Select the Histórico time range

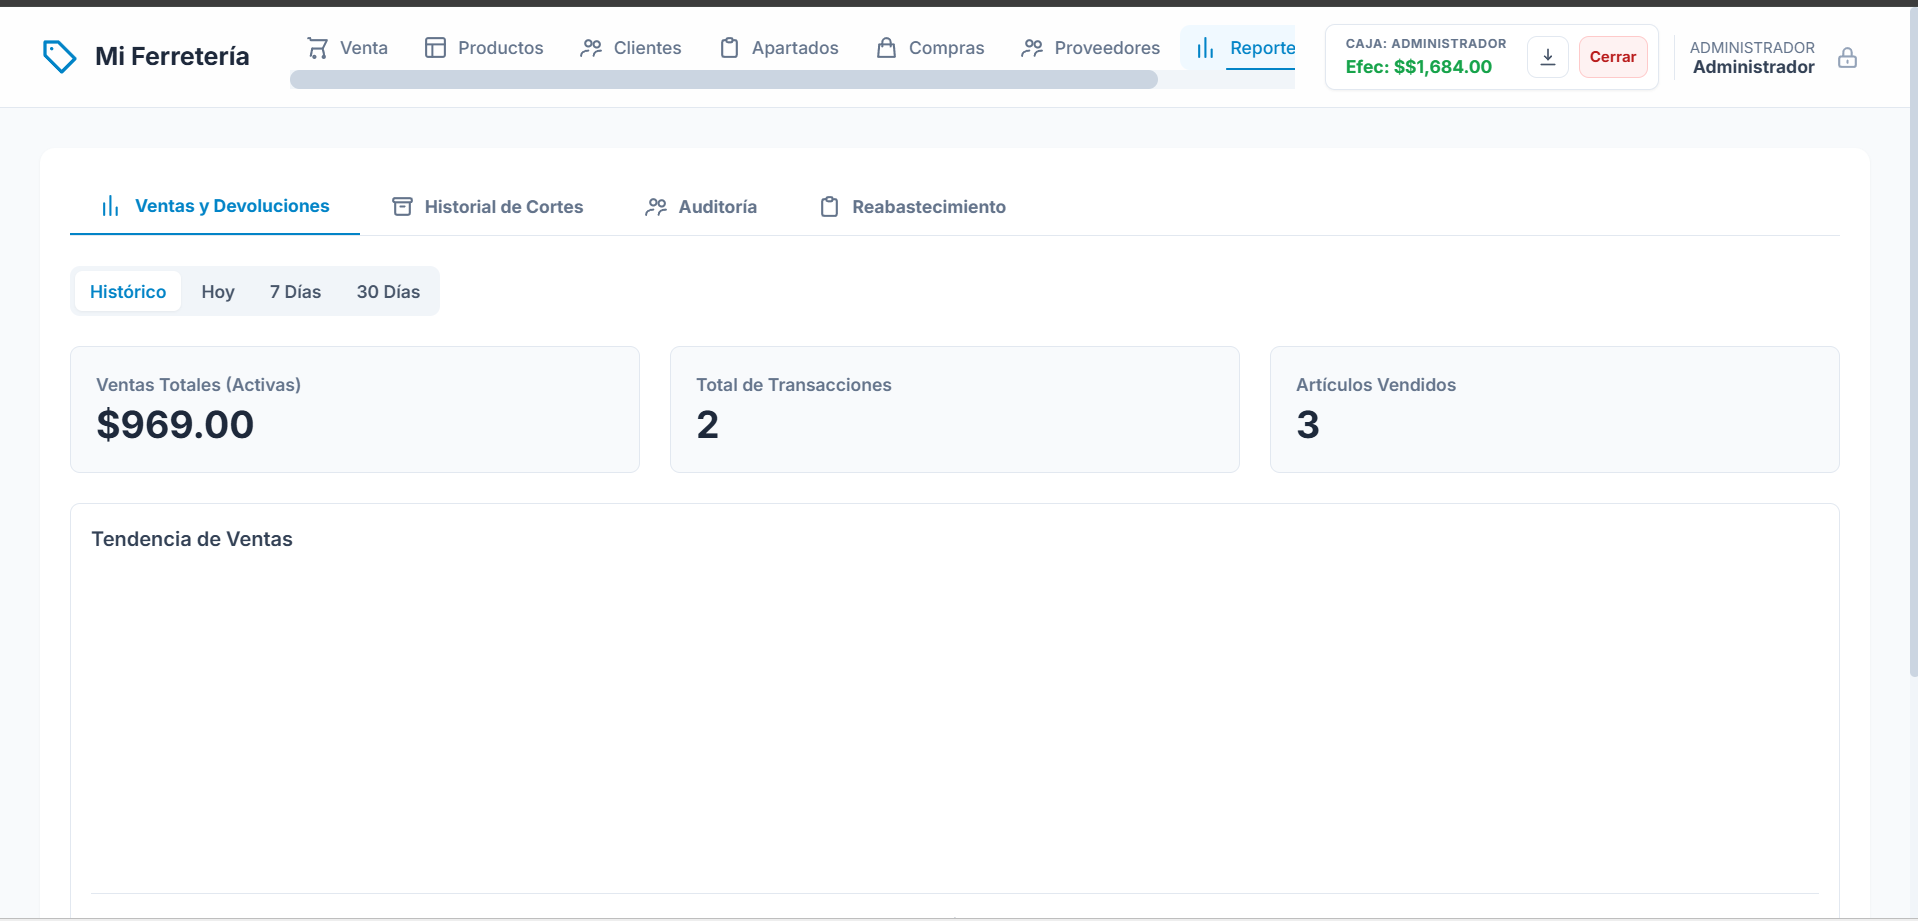click(128, 292)
